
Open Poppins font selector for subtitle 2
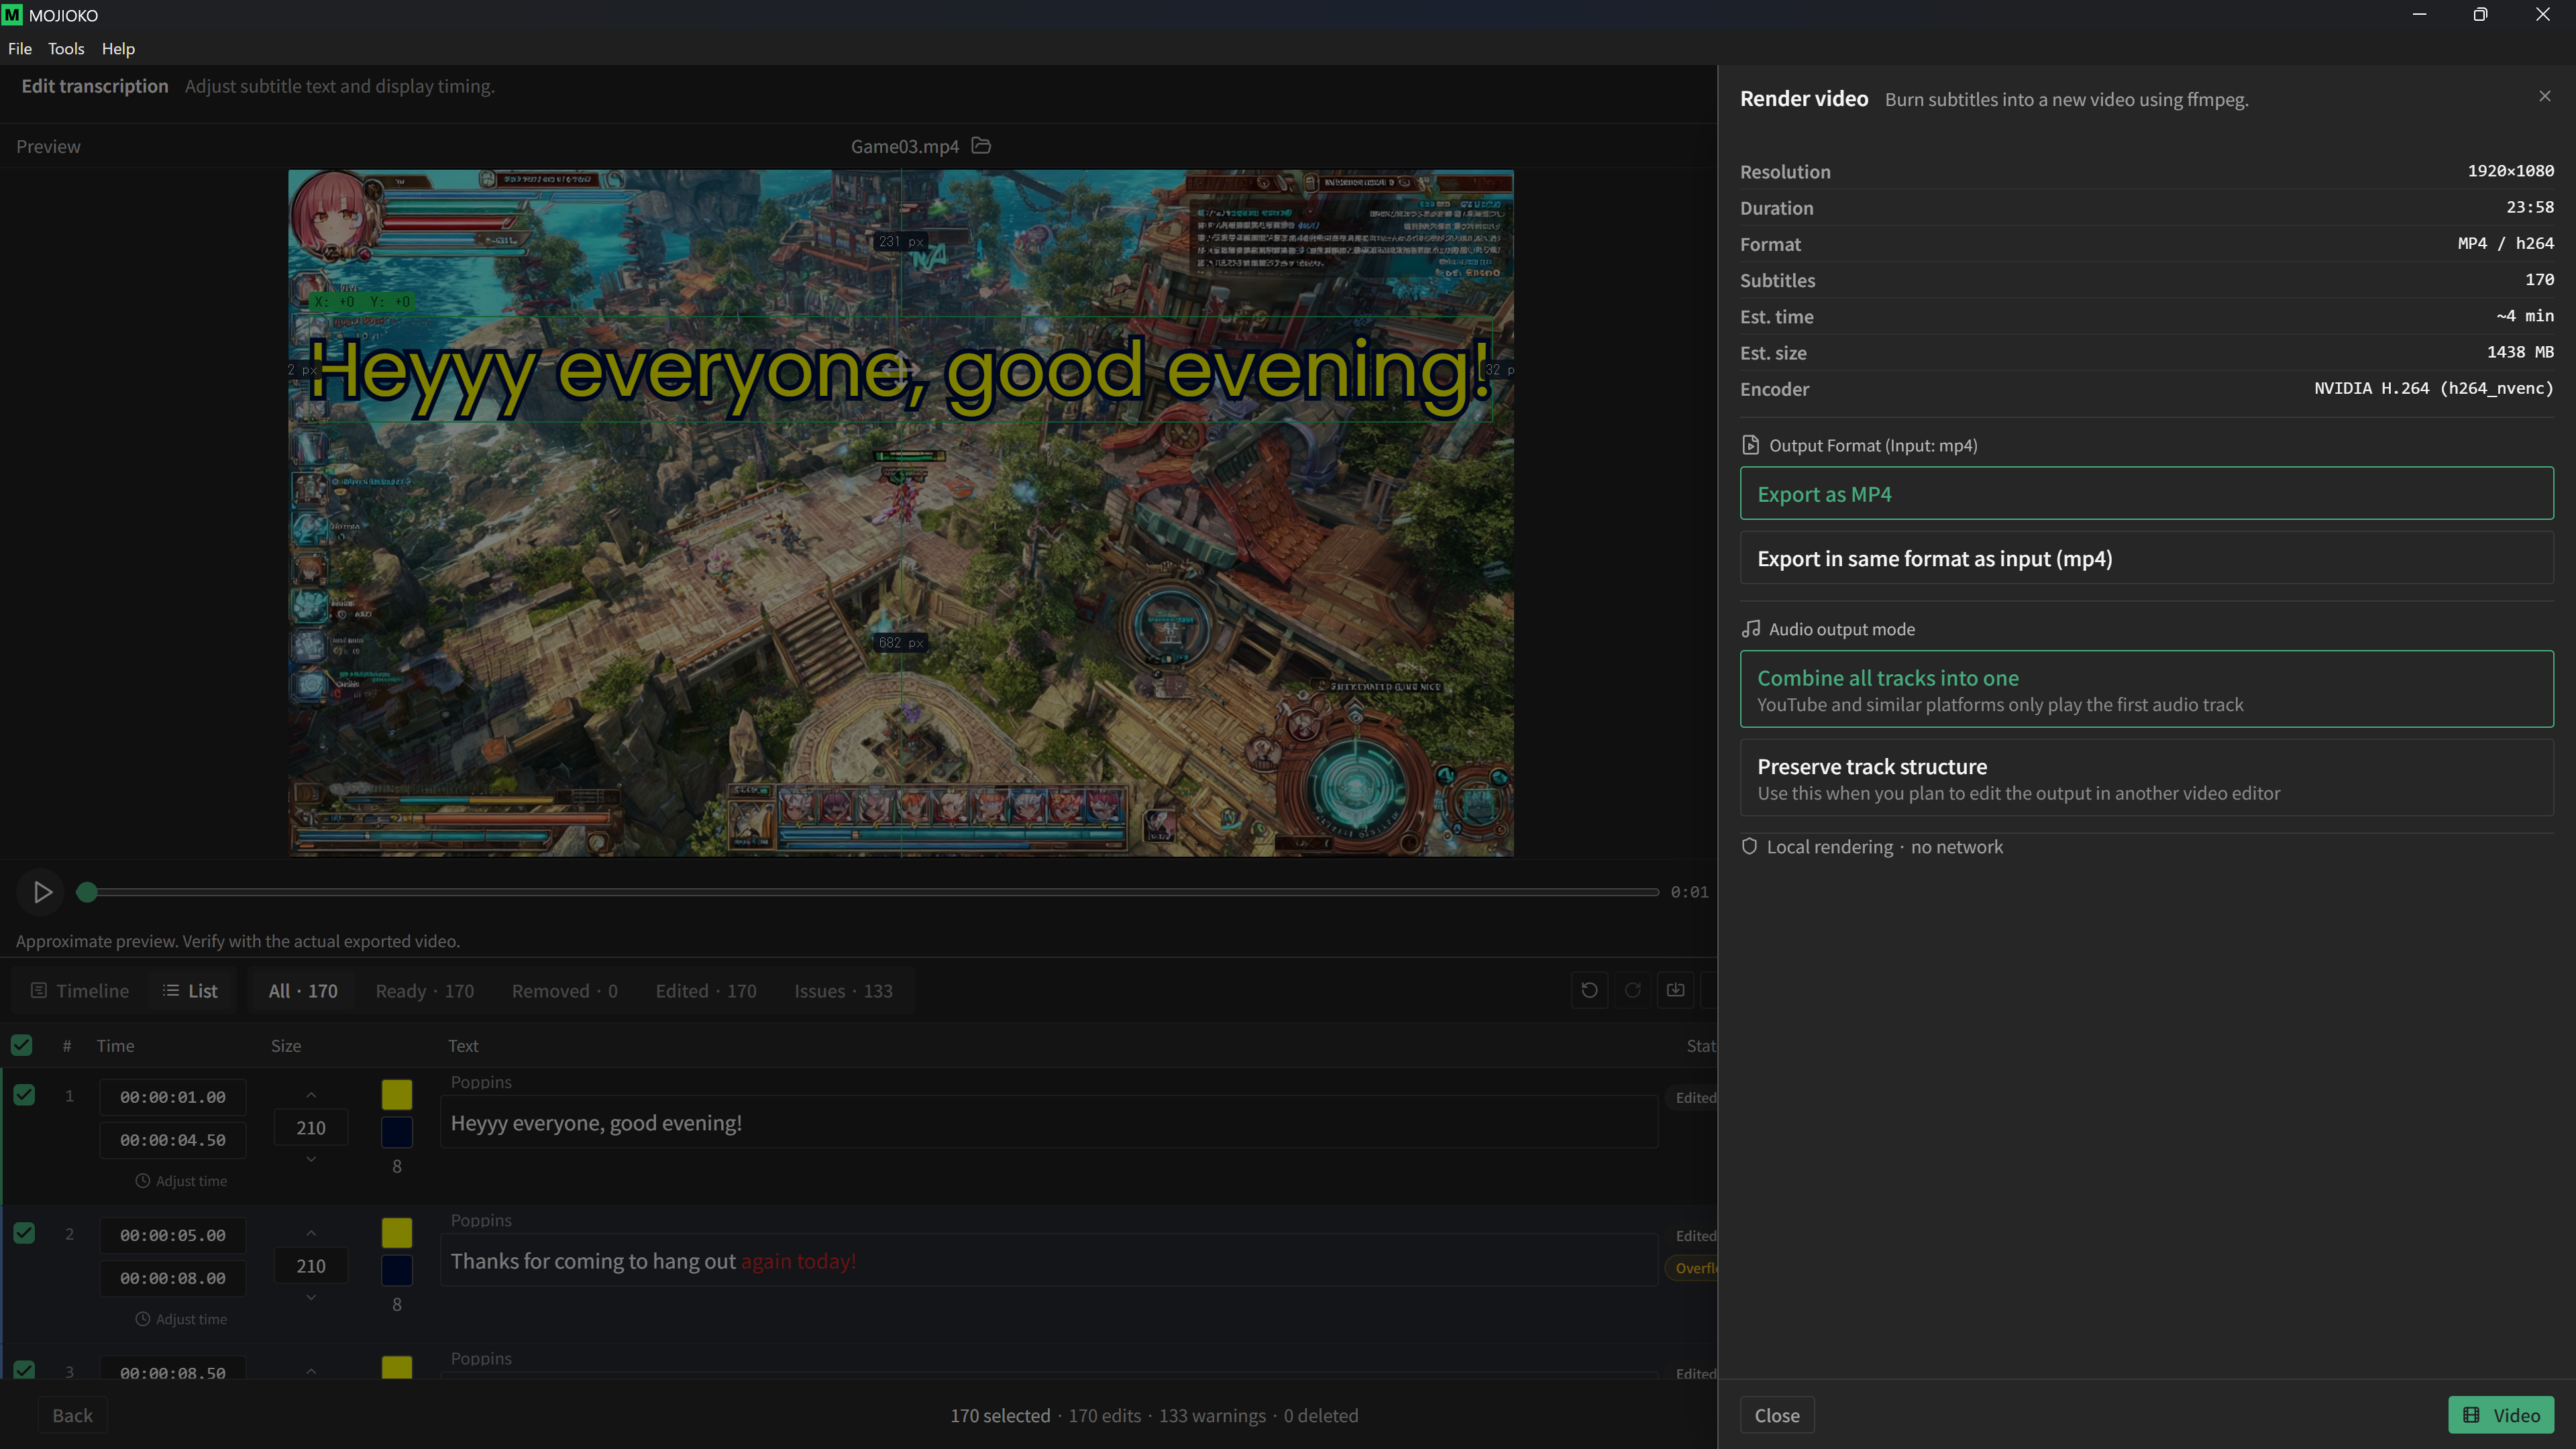[481, 1220]
